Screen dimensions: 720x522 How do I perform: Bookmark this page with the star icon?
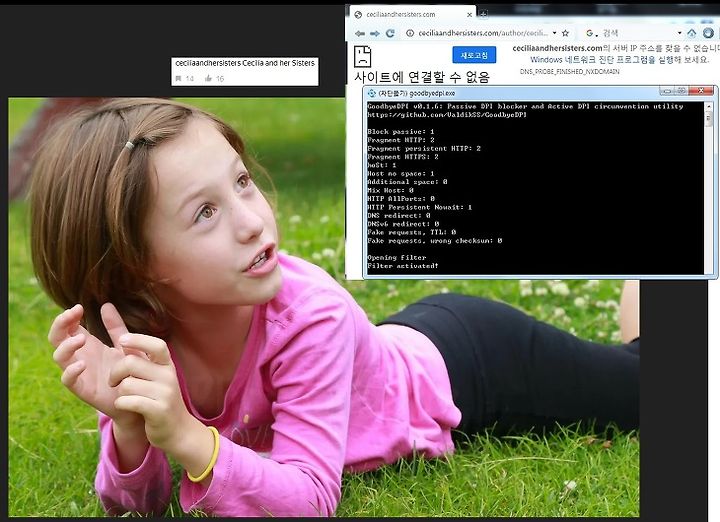coord(566,33)
